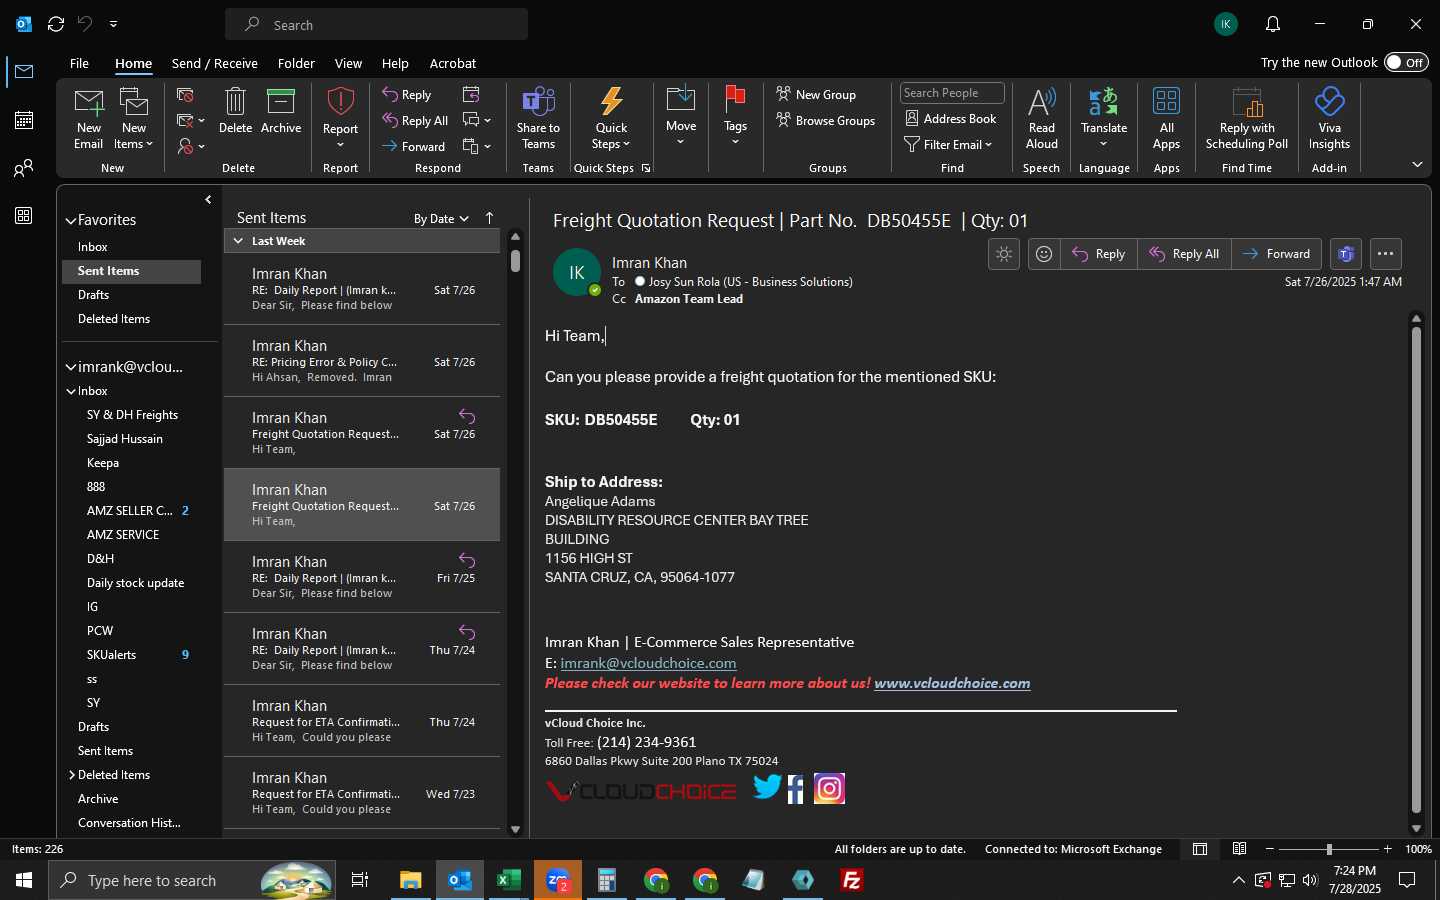Click the Search box in title bar
This screenshot has width=1440, height=900.
coord(376,24)
